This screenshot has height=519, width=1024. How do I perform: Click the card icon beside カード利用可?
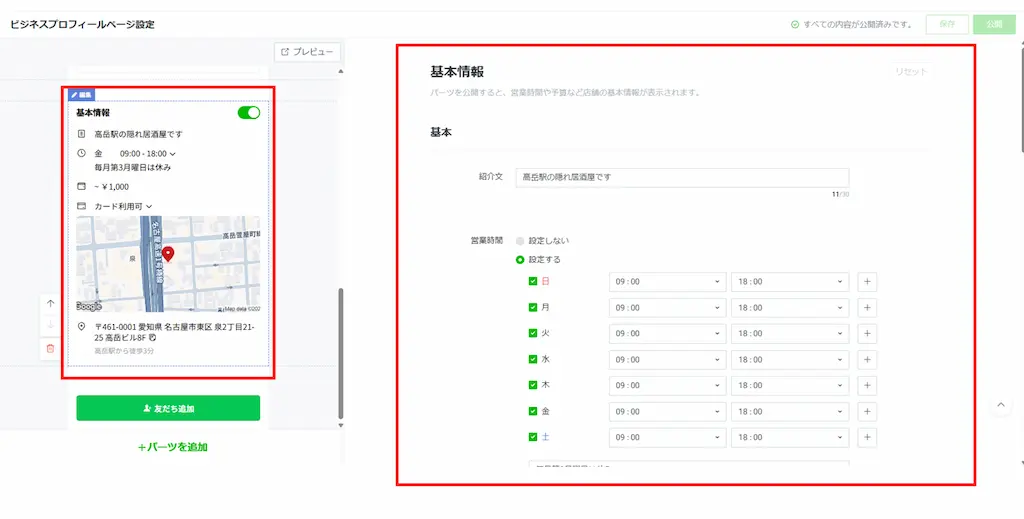82,206
